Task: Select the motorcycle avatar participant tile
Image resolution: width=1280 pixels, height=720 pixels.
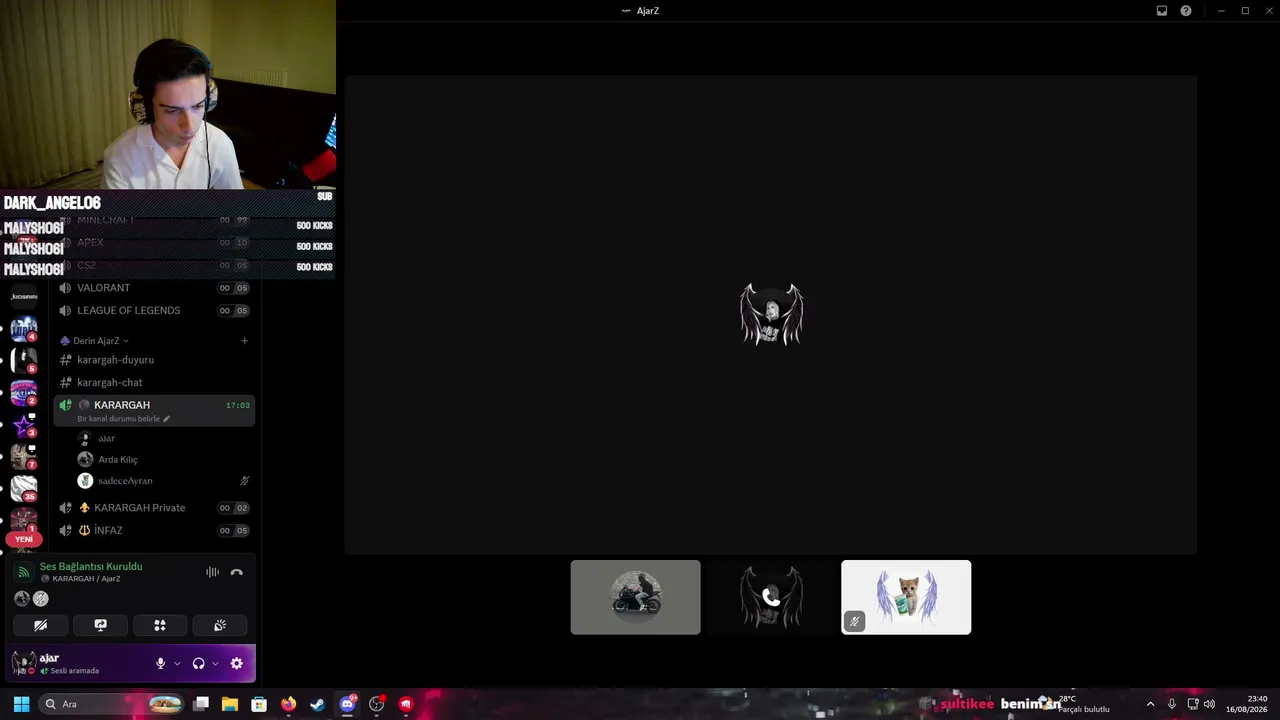Action: [636, 597]
